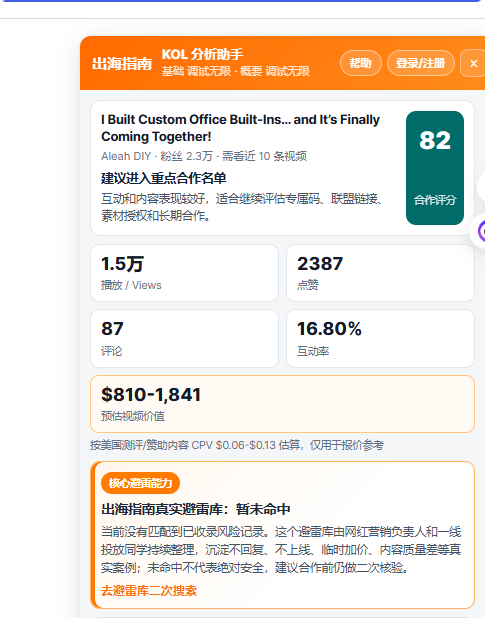Image resolution: width=485 pixels, height=618 pixels.
Task: Click the 基础 调试无限 · 概要 调试无限 subtitle
Action: click(236, 71)
